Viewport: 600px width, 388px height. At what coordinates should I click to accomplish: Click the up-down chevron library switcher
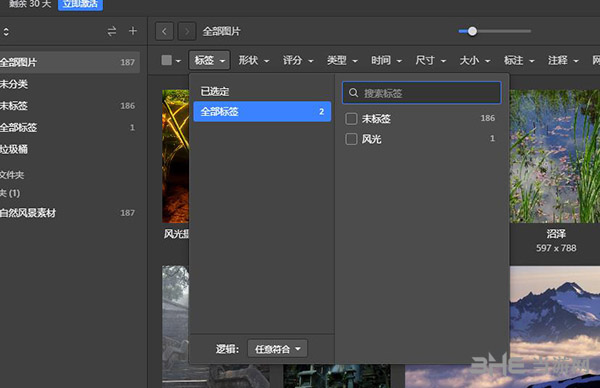(6, 31)
